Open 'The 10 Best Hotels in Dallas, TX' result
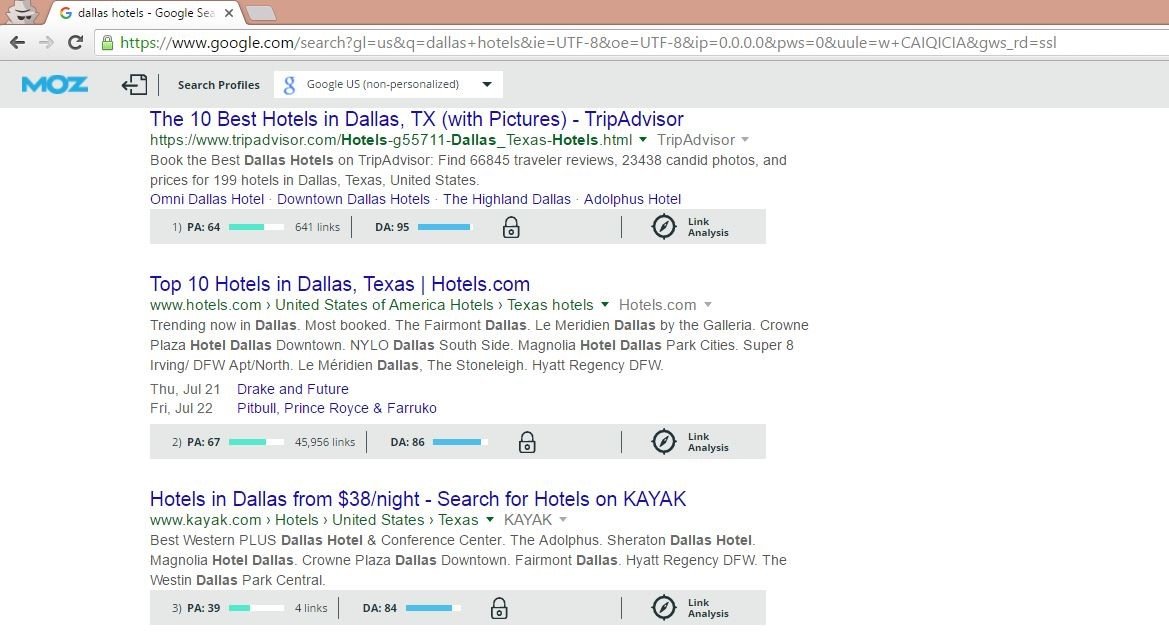This screenshot has height=641, width=1169. pyautogui.click(x=417, y=119)
